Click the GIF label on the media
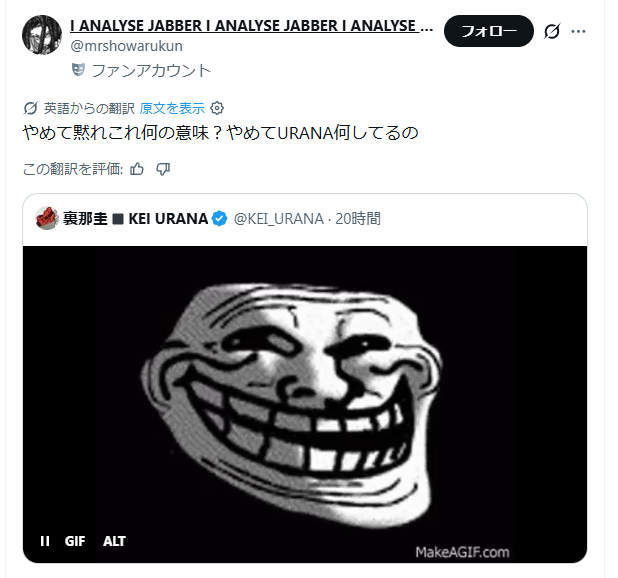This screenshot has height=578, width=618. coord(75,541)
